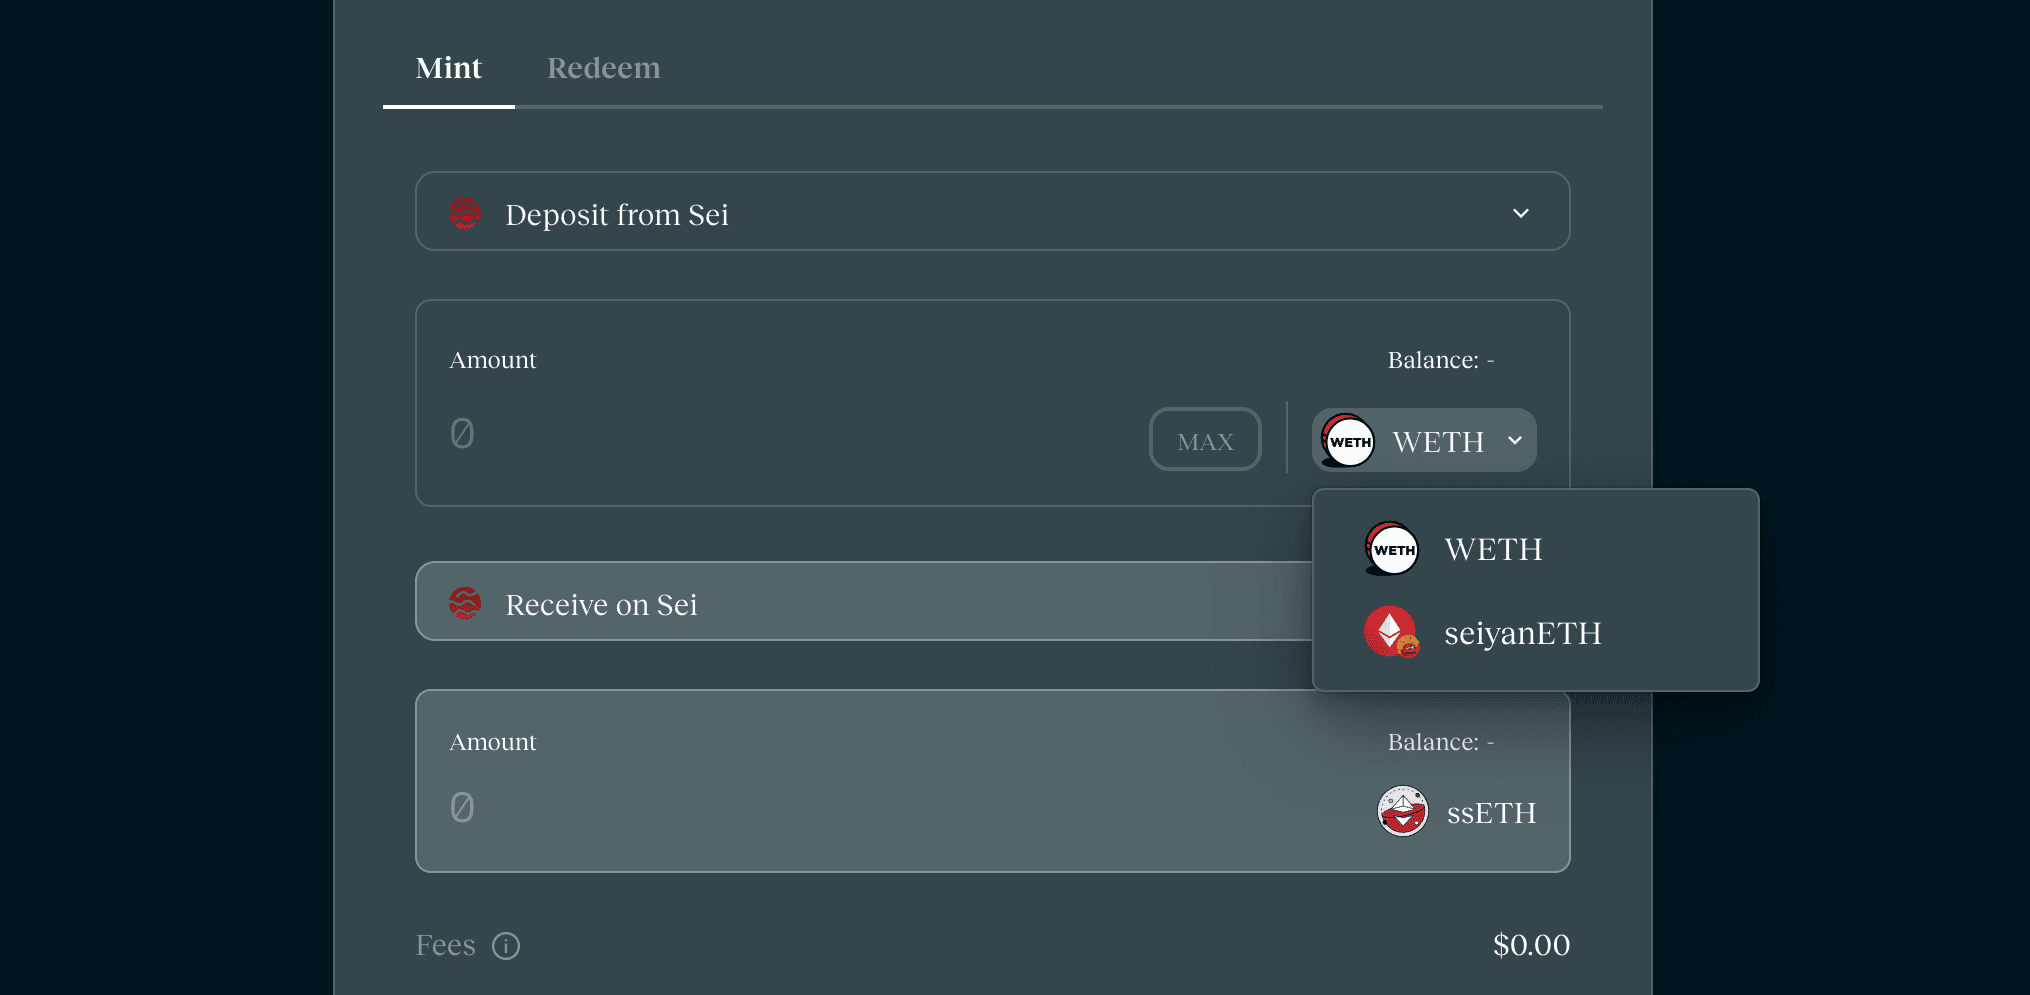
Task: Click the Sei logo in Receive on Sei
Action: pyautogui.click(x=465, y=603)
